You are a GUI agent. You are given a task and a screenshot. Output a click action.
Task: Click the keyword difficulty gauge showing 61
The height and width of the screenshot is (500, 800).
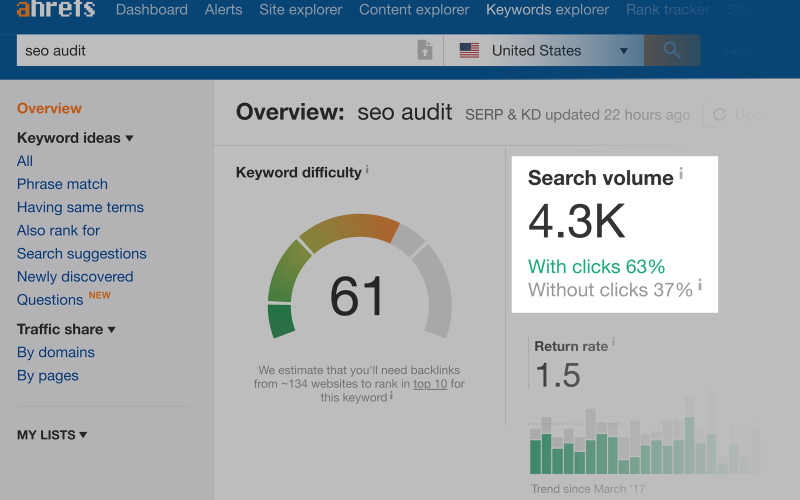click(x=358, y=290)
